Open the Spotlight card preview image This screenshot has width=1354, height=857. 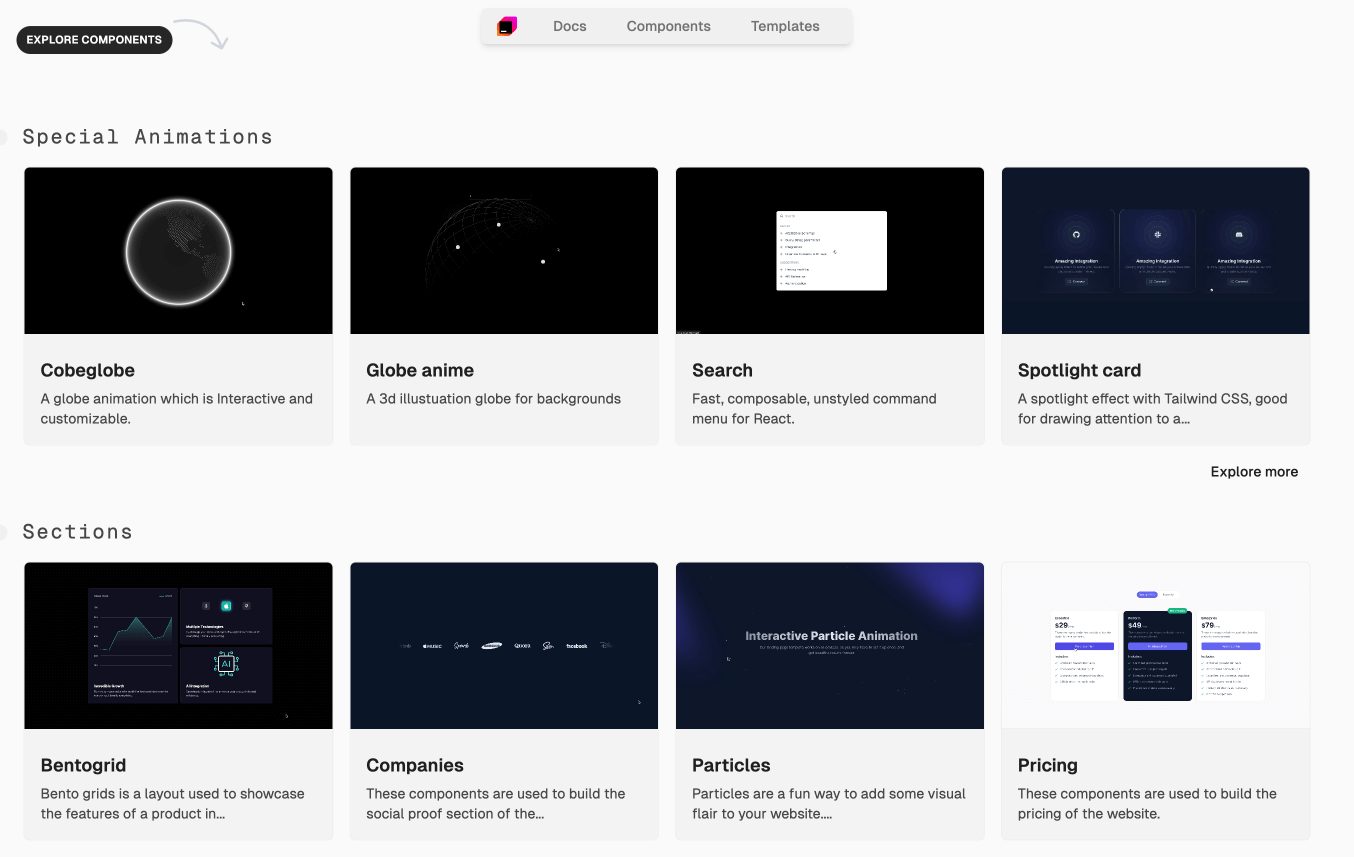point(1155,251)
